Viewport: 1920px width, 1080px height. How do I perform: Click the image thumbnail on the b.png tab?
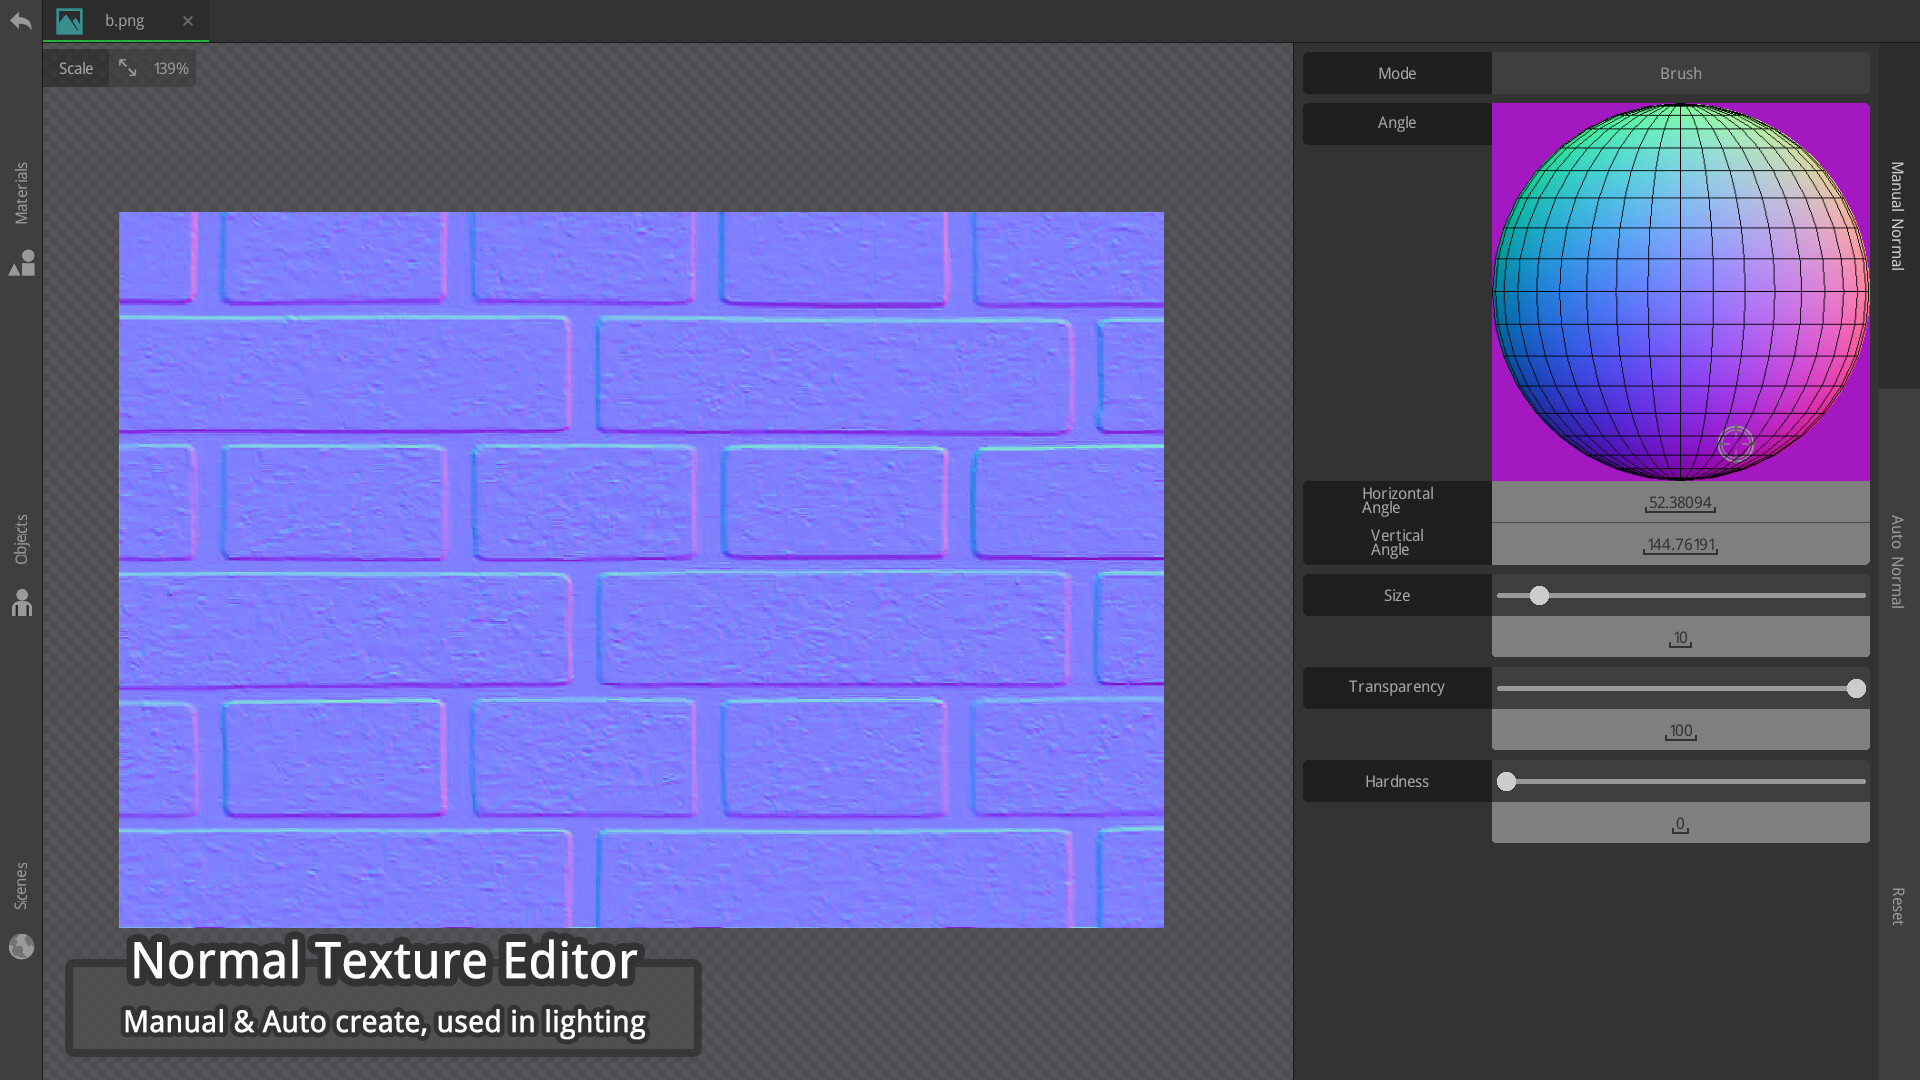pos(69,20)
